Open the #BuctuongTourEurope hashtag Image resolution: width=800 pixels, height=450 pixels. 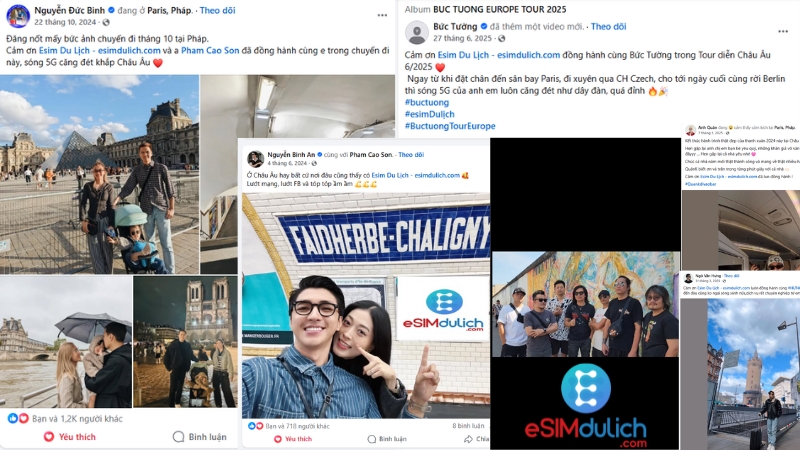click(450, 126)
